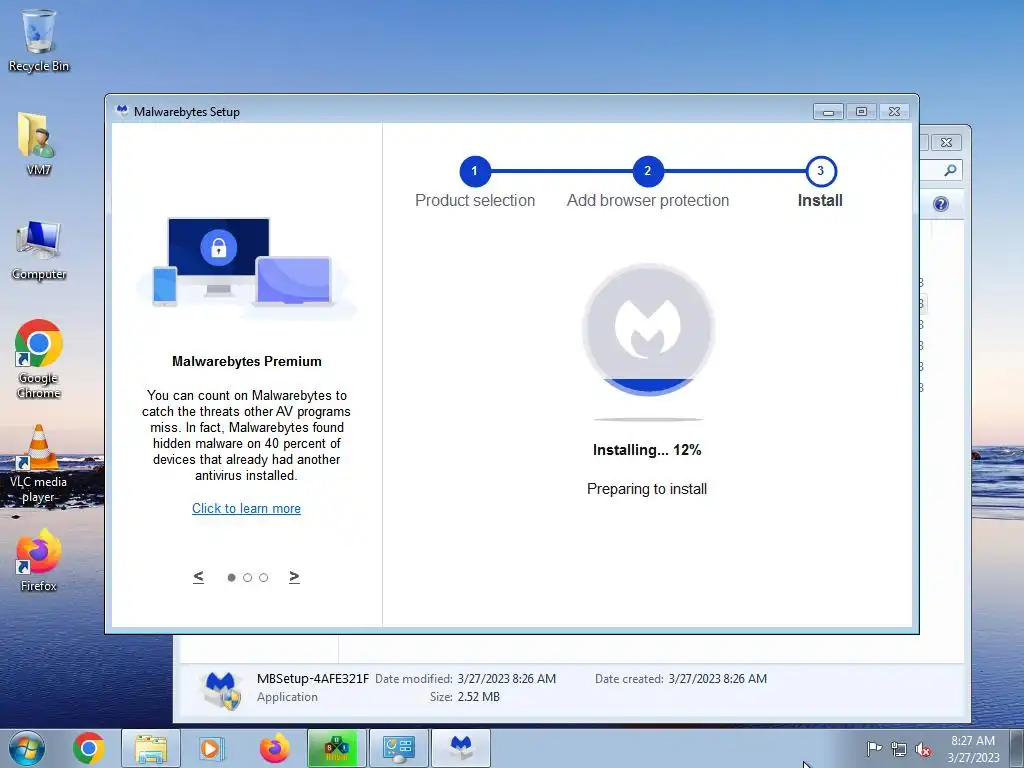Select the Malwarebytes Setup taskbar button
1024x768 pixels.
click(461, 748)
